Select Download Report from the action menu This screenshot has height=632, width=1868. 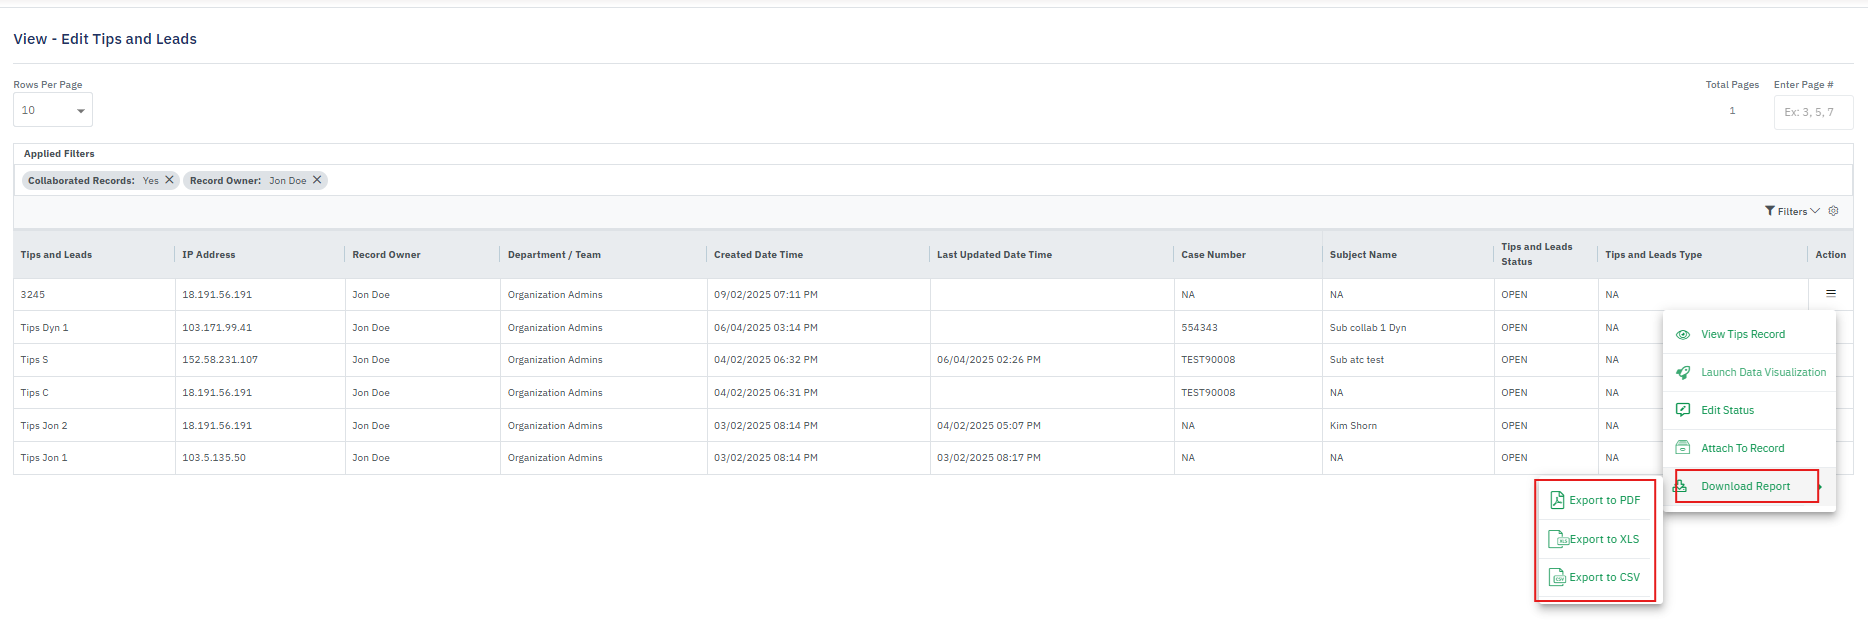[1745, 486]
